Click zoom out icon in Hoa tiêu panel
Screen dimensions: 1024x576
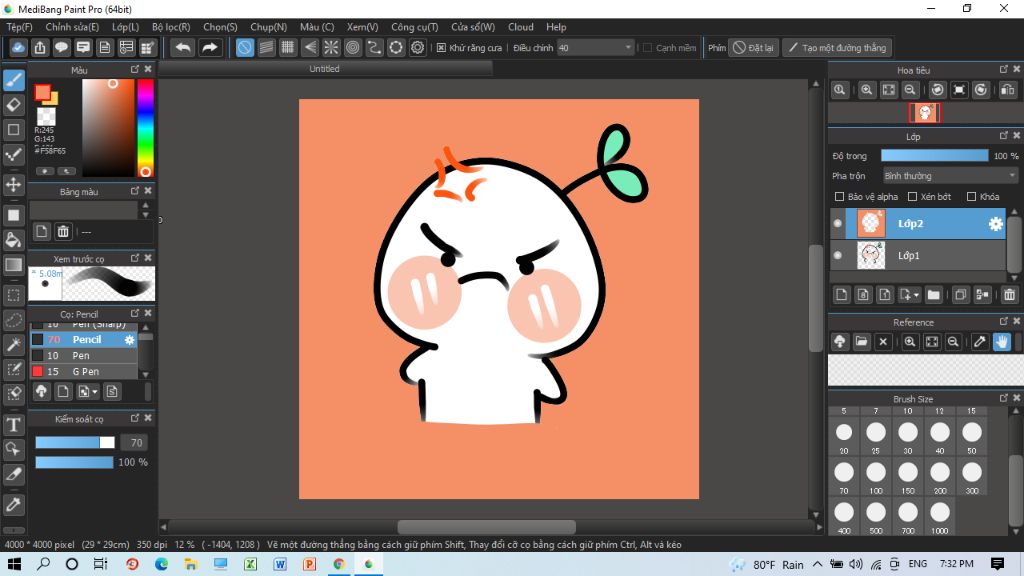(910, 90)
